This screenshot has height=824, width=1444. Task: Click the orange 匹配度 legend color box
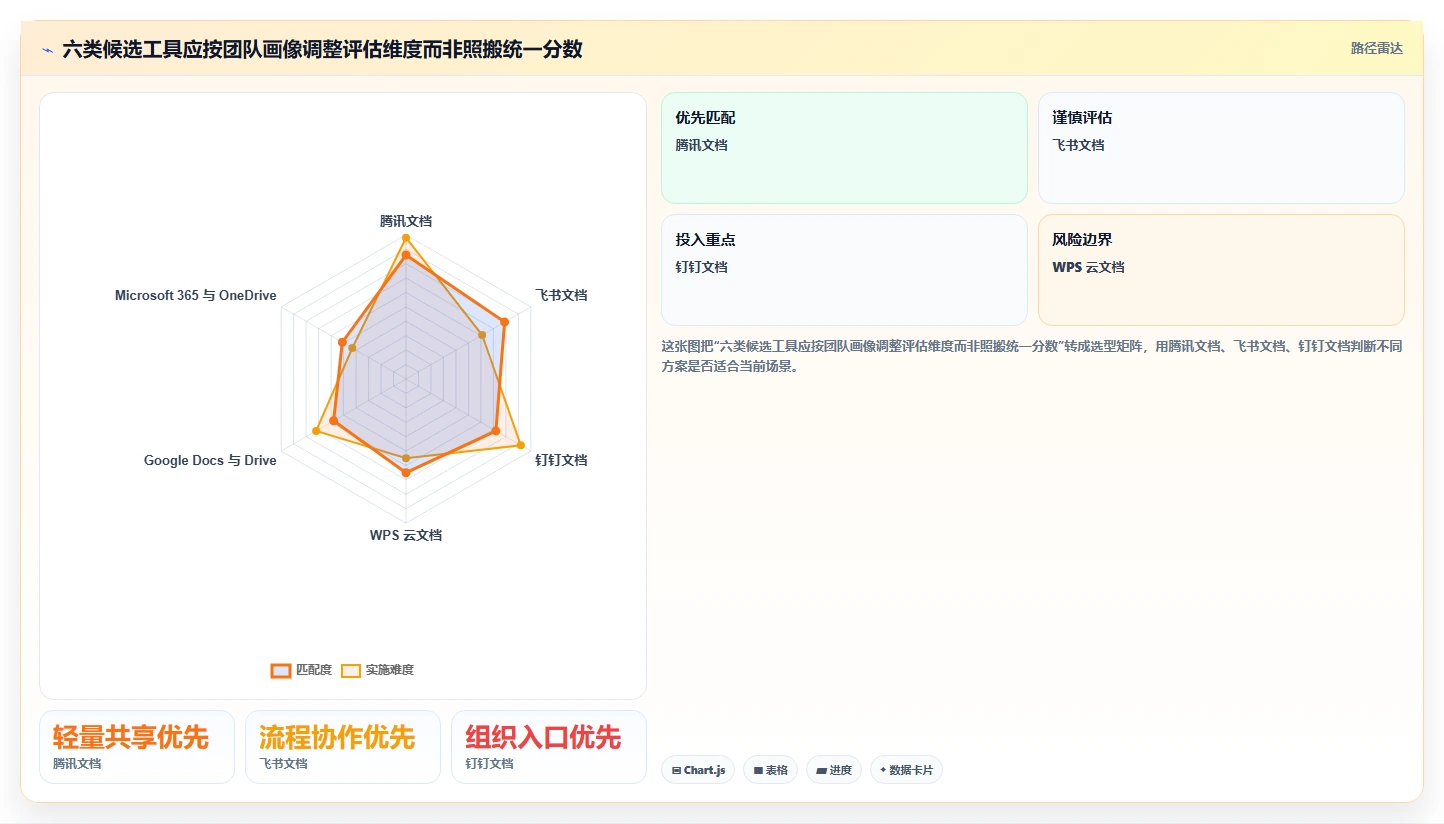(281, 670)
